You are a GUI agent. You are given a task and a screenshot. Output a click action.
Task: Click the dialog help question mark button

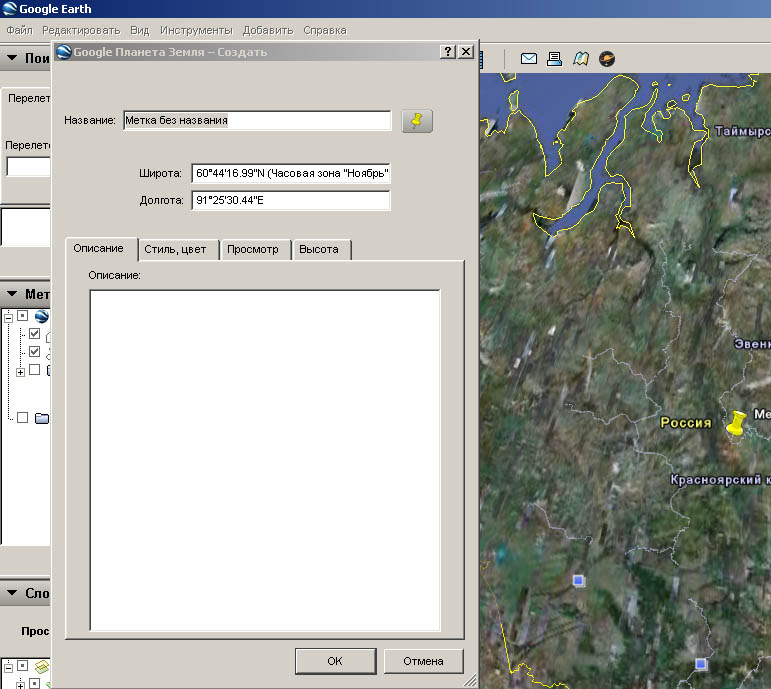(x=447, y=52)
